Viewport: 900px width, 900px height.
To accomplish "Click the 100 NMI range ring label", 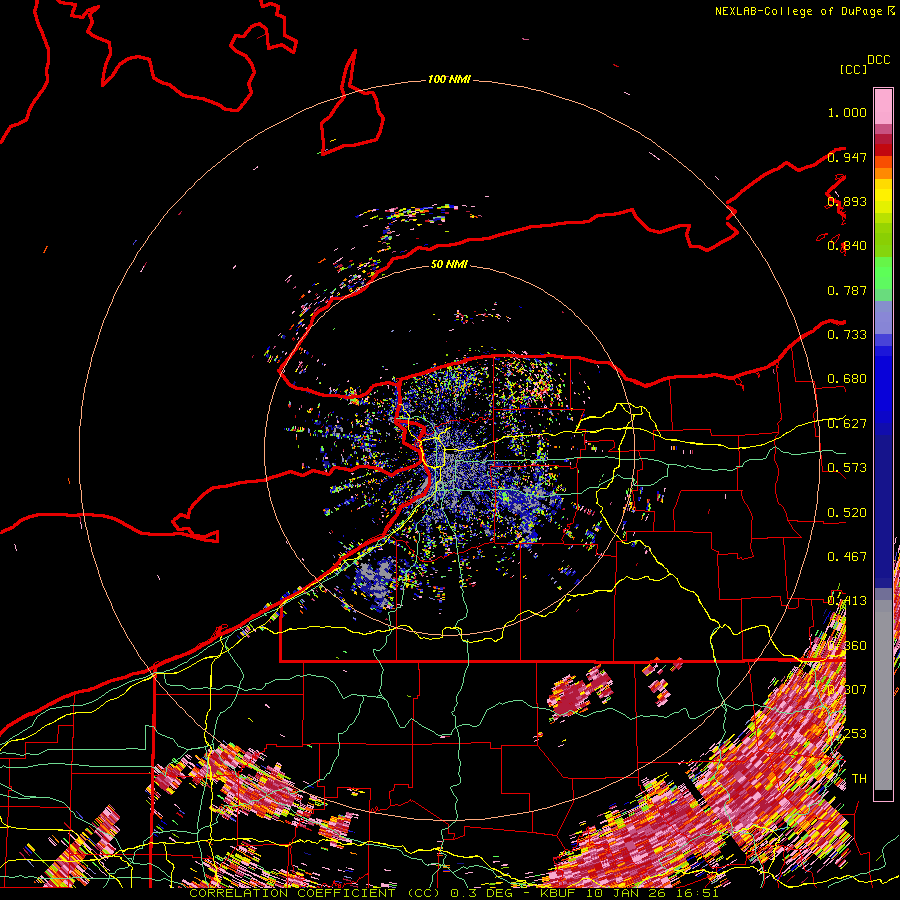I will coord(449,79).
